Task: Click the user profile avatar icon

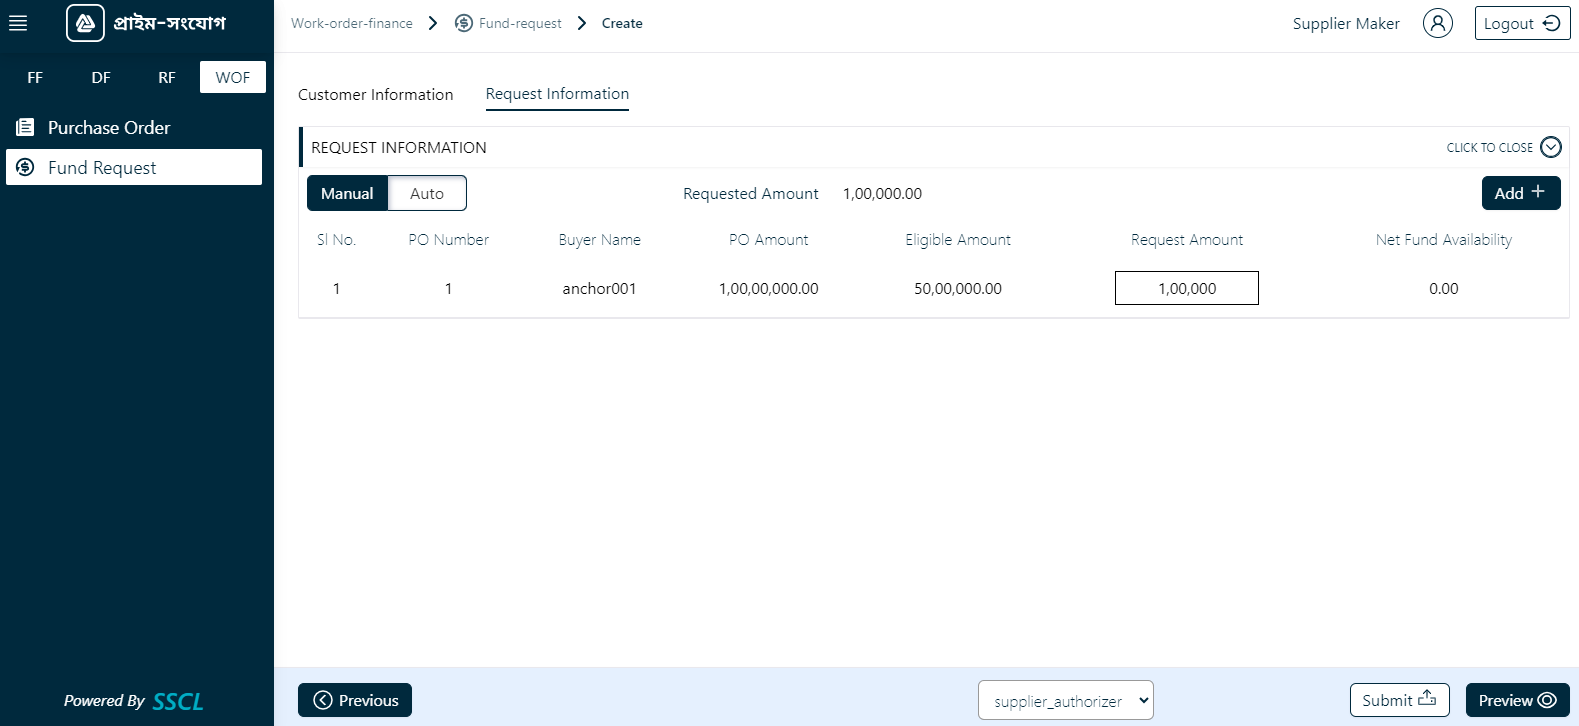Action: pyautogui.click(x=1438, y=23)
